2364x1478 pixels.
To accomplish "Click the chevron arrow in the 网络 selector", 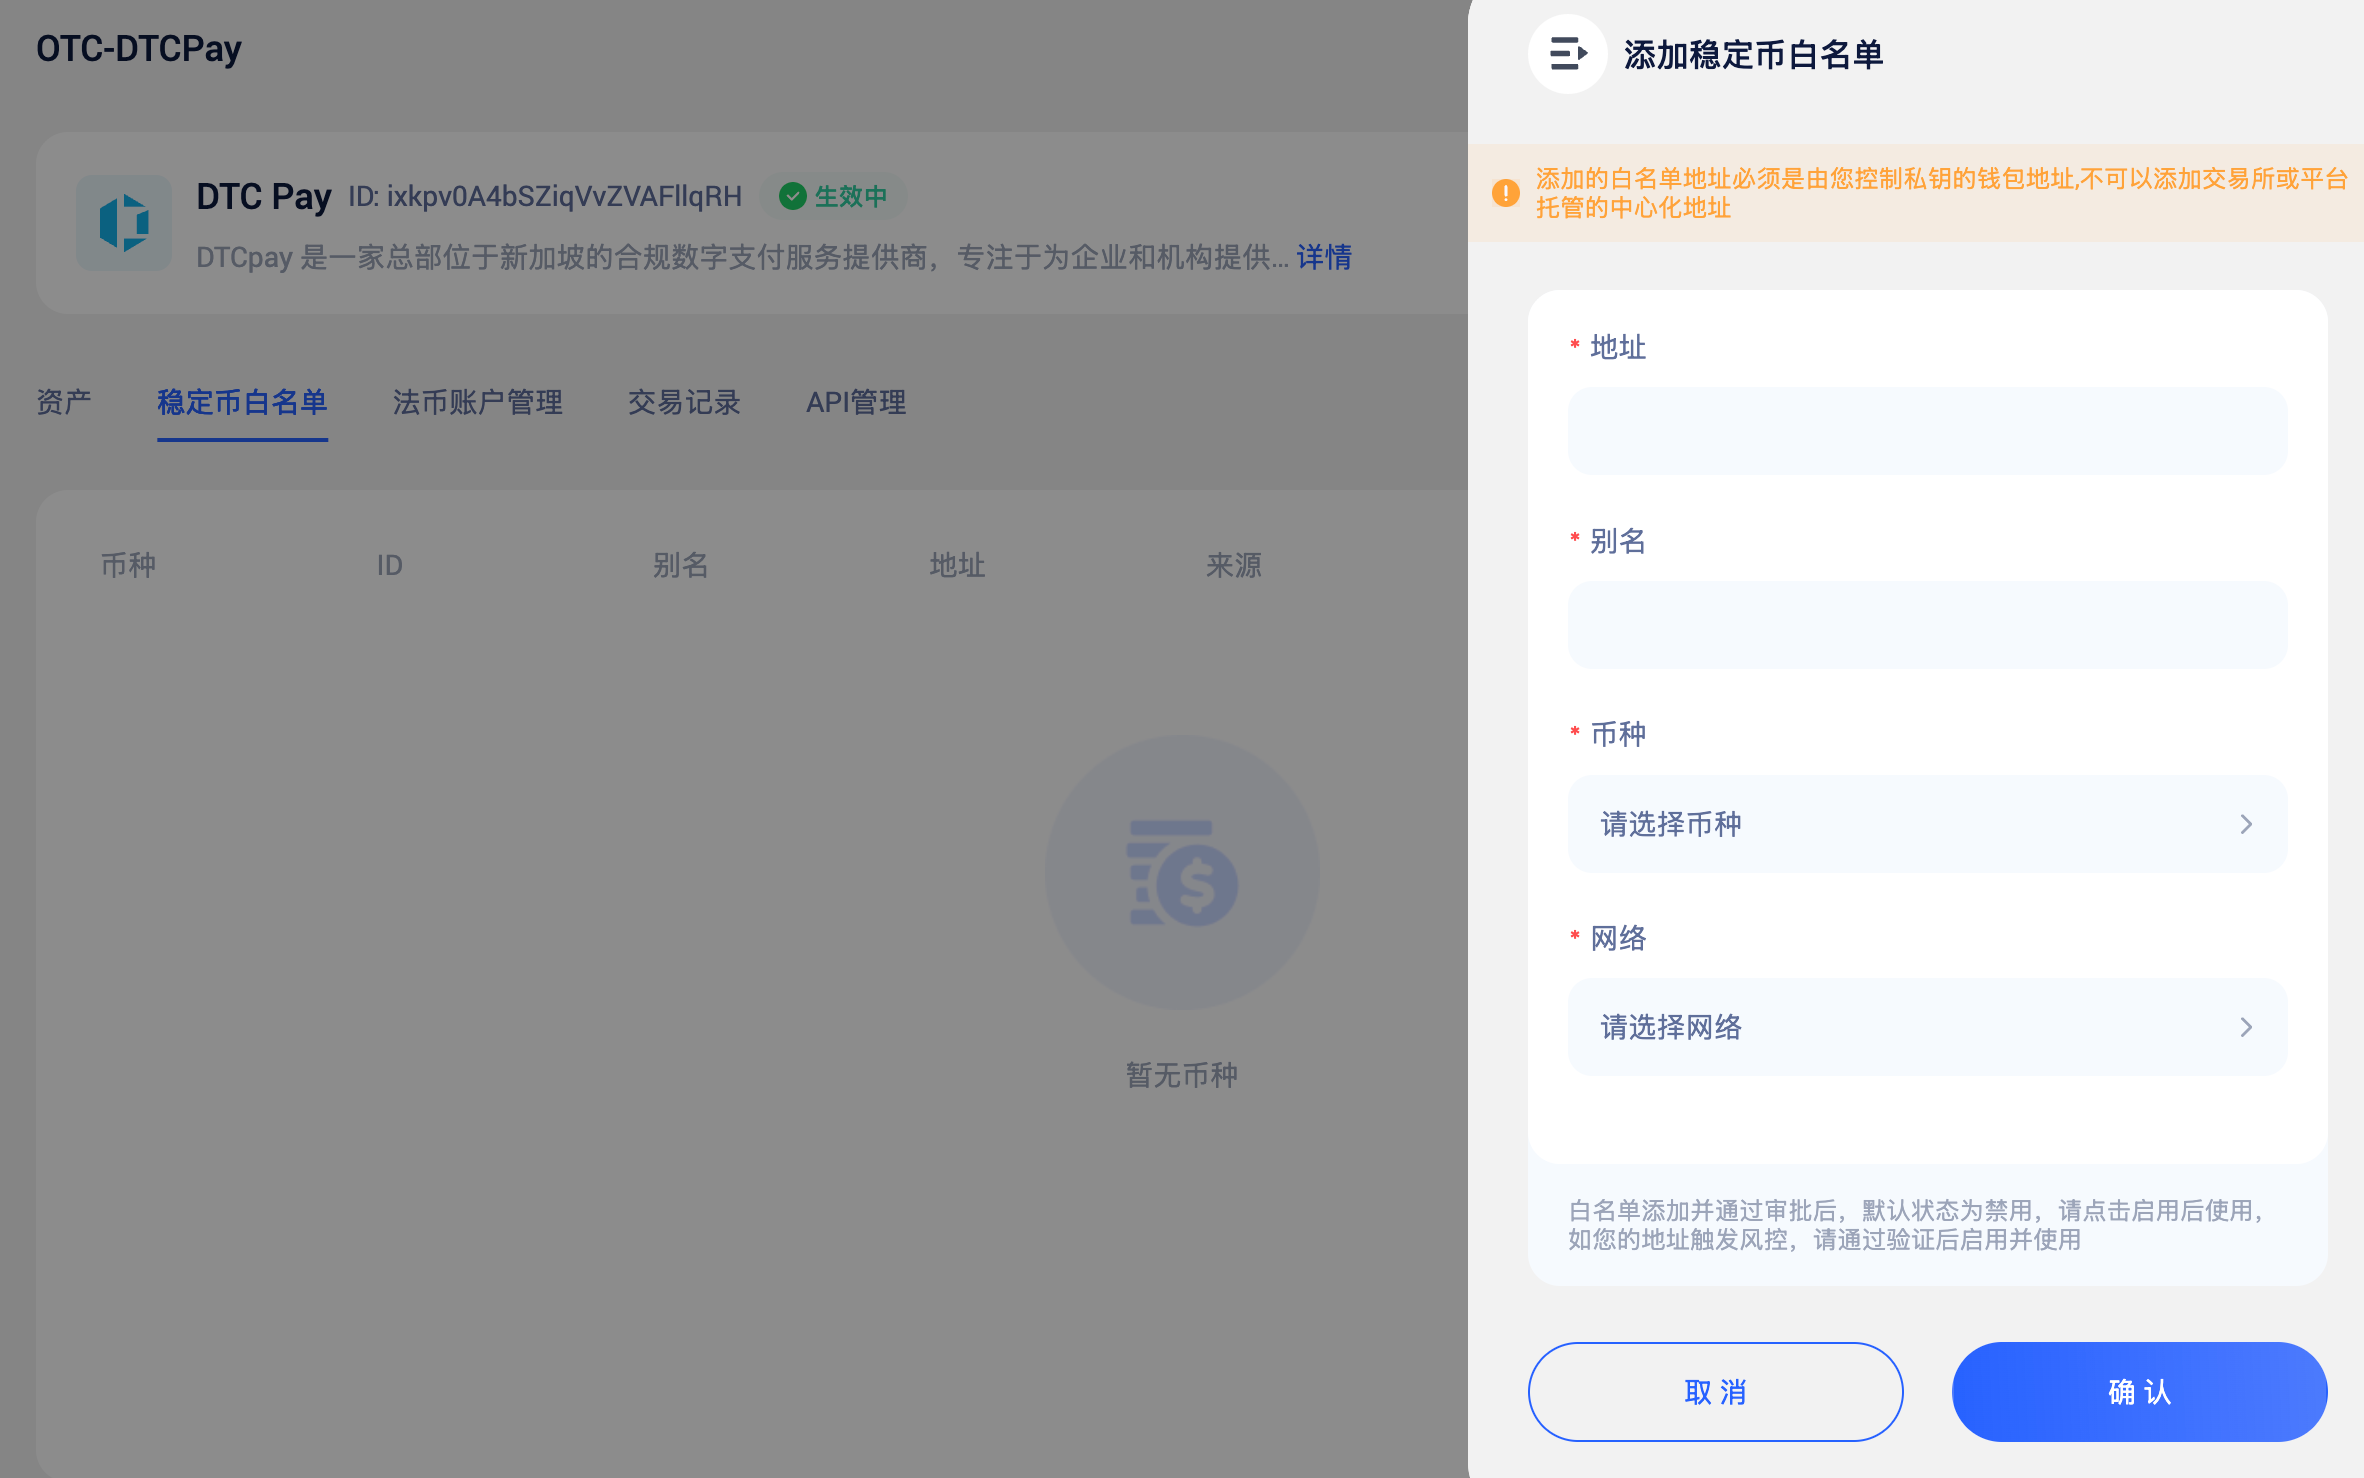I will click(x=2245, y=1027).
